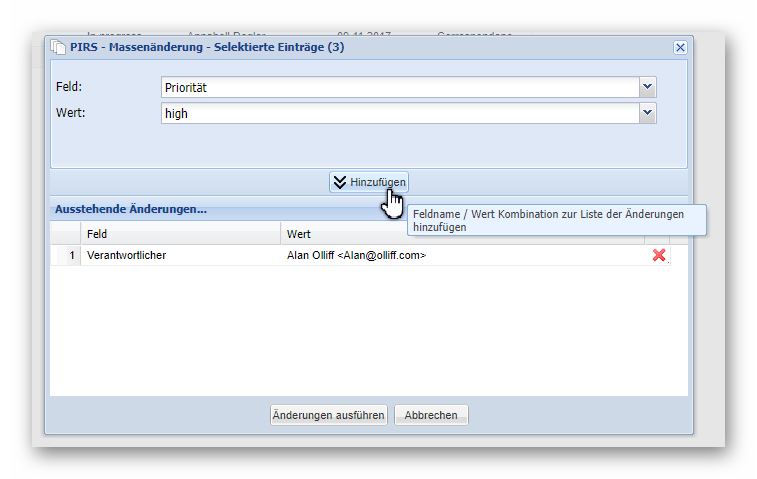757x479 pixels.
Task: Click into the Wert field showing high
Action: [x=400, y=113]
